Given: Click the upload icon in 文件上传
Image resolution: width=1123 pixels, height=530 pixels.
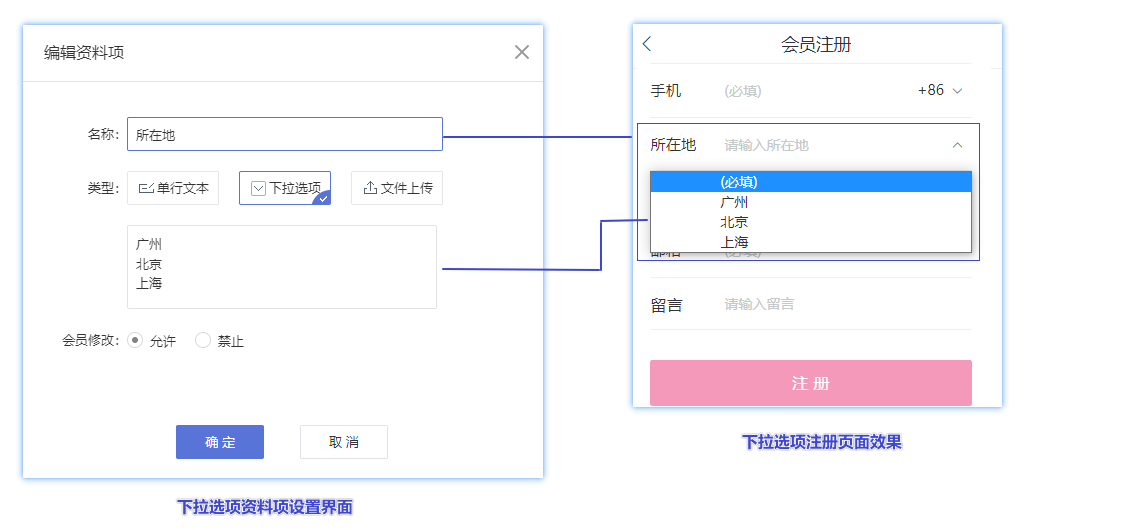Looking at the screenshot, I should point(370,188).
